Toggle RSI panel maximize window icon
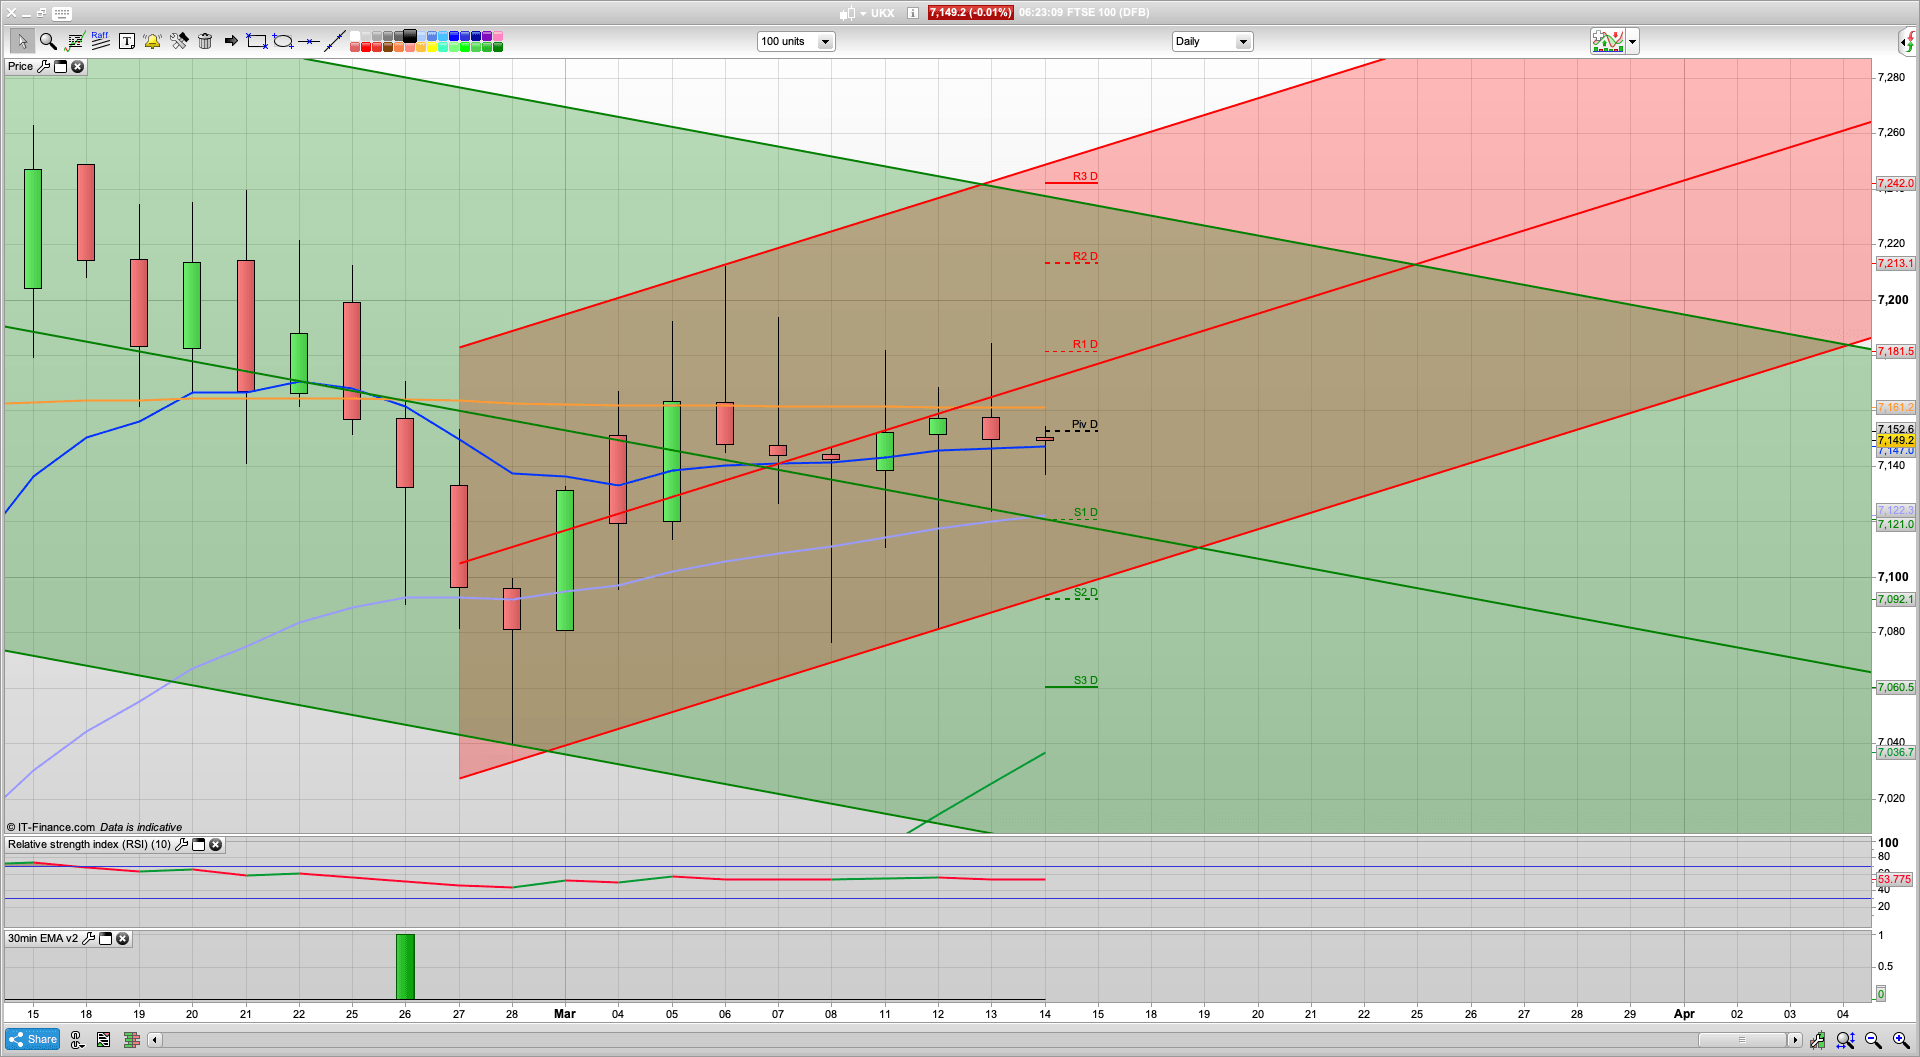This screenshot has height=1057, width=1920. [x=198, y=845]
